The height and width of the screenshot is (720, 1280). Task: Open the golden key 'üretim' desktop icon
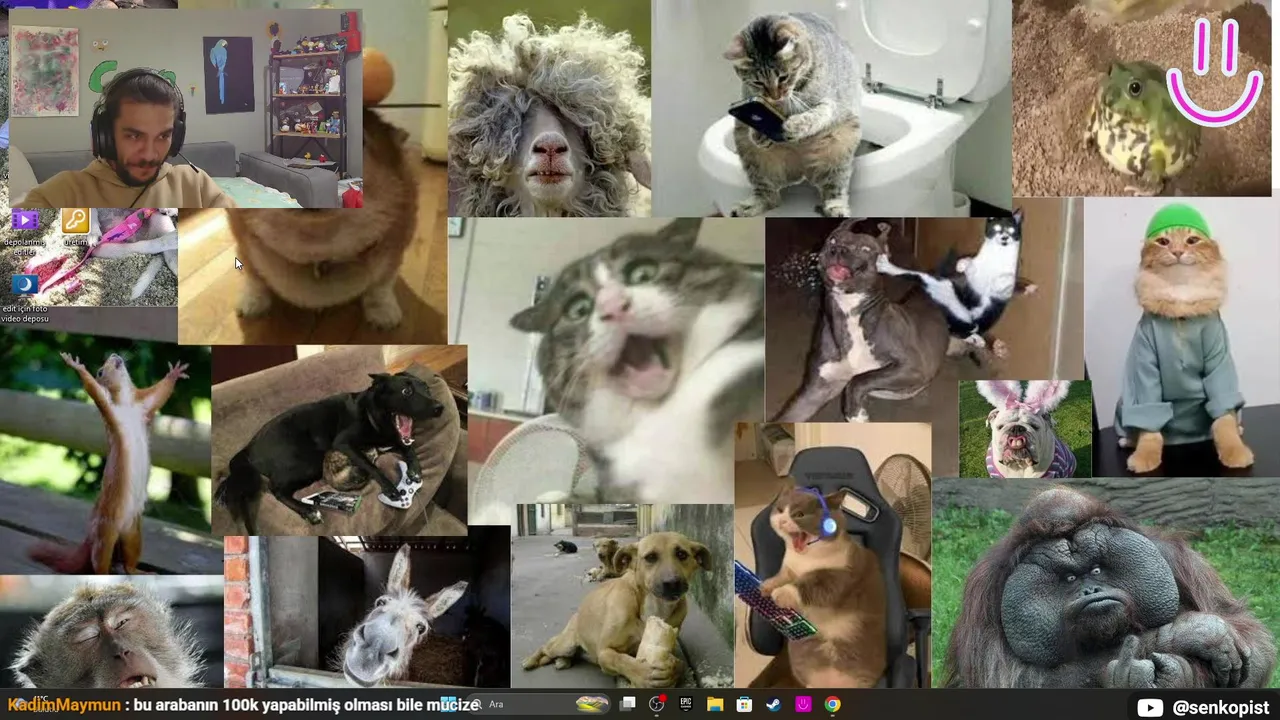coord(75,221)
